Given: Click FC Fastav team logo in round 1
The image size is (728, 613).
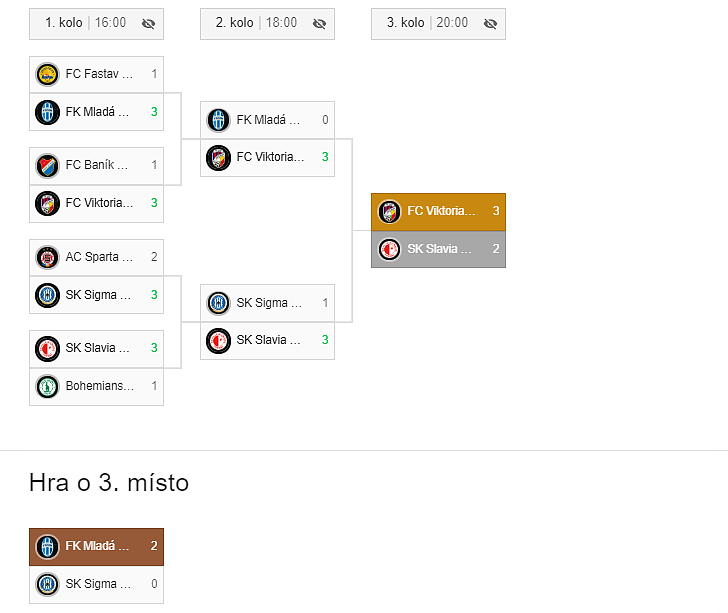Looking at the screenshot, I should pyautogui.click(x=47, y=74).
